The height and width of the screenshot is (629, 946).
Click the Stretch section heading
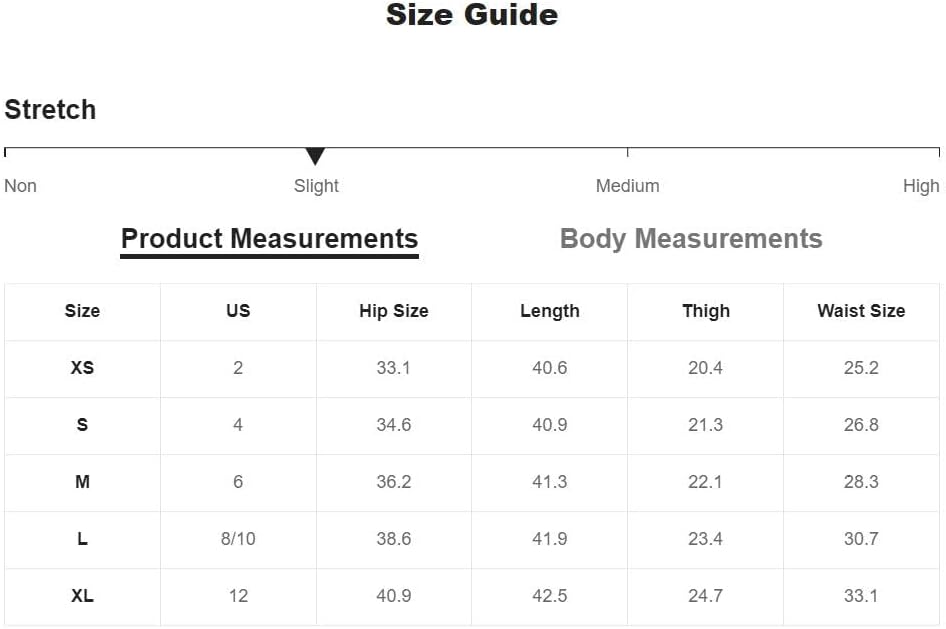[50, 110]
